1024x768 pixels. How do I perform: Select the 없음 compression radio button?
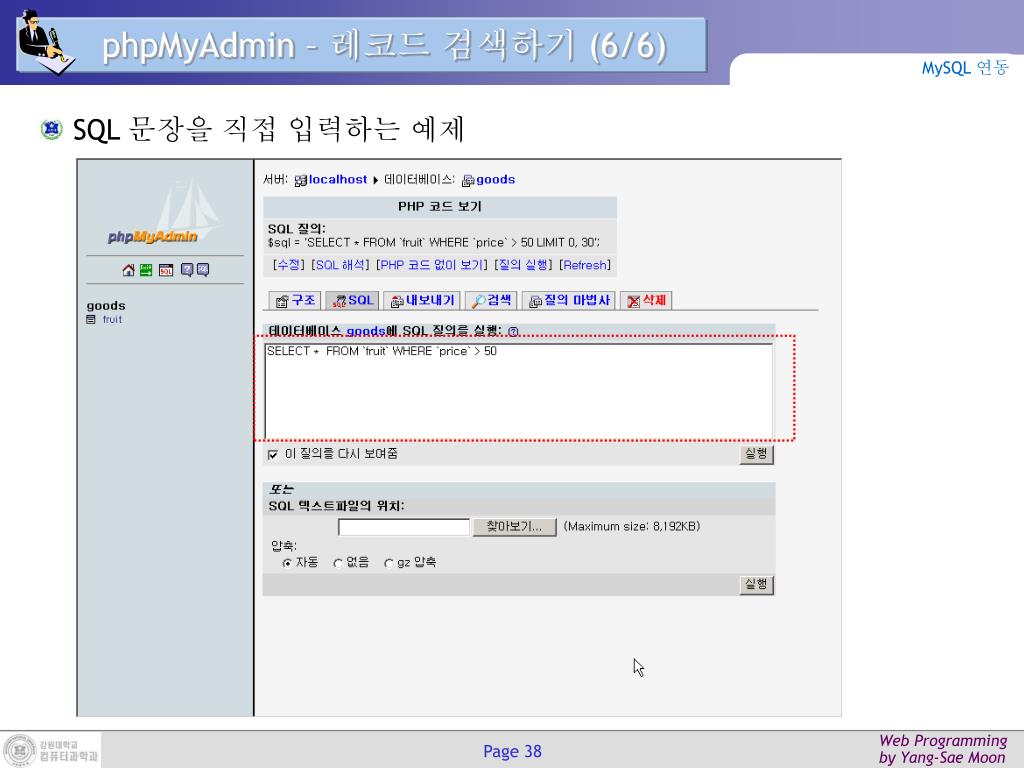pos(338,563)
